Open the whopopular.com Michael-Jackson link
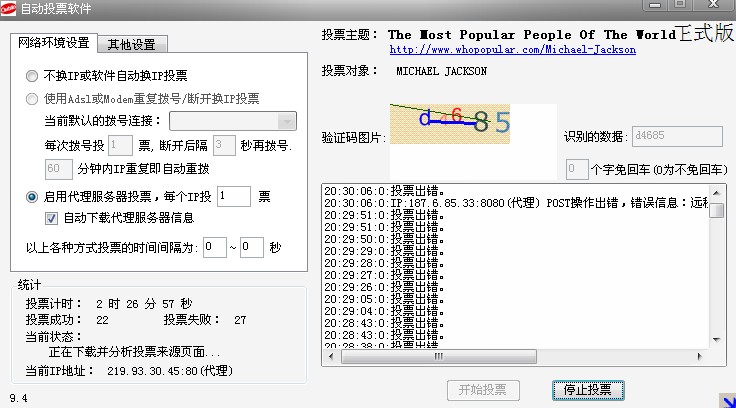This screenshot has width=736, height=408. pos(513,50)
